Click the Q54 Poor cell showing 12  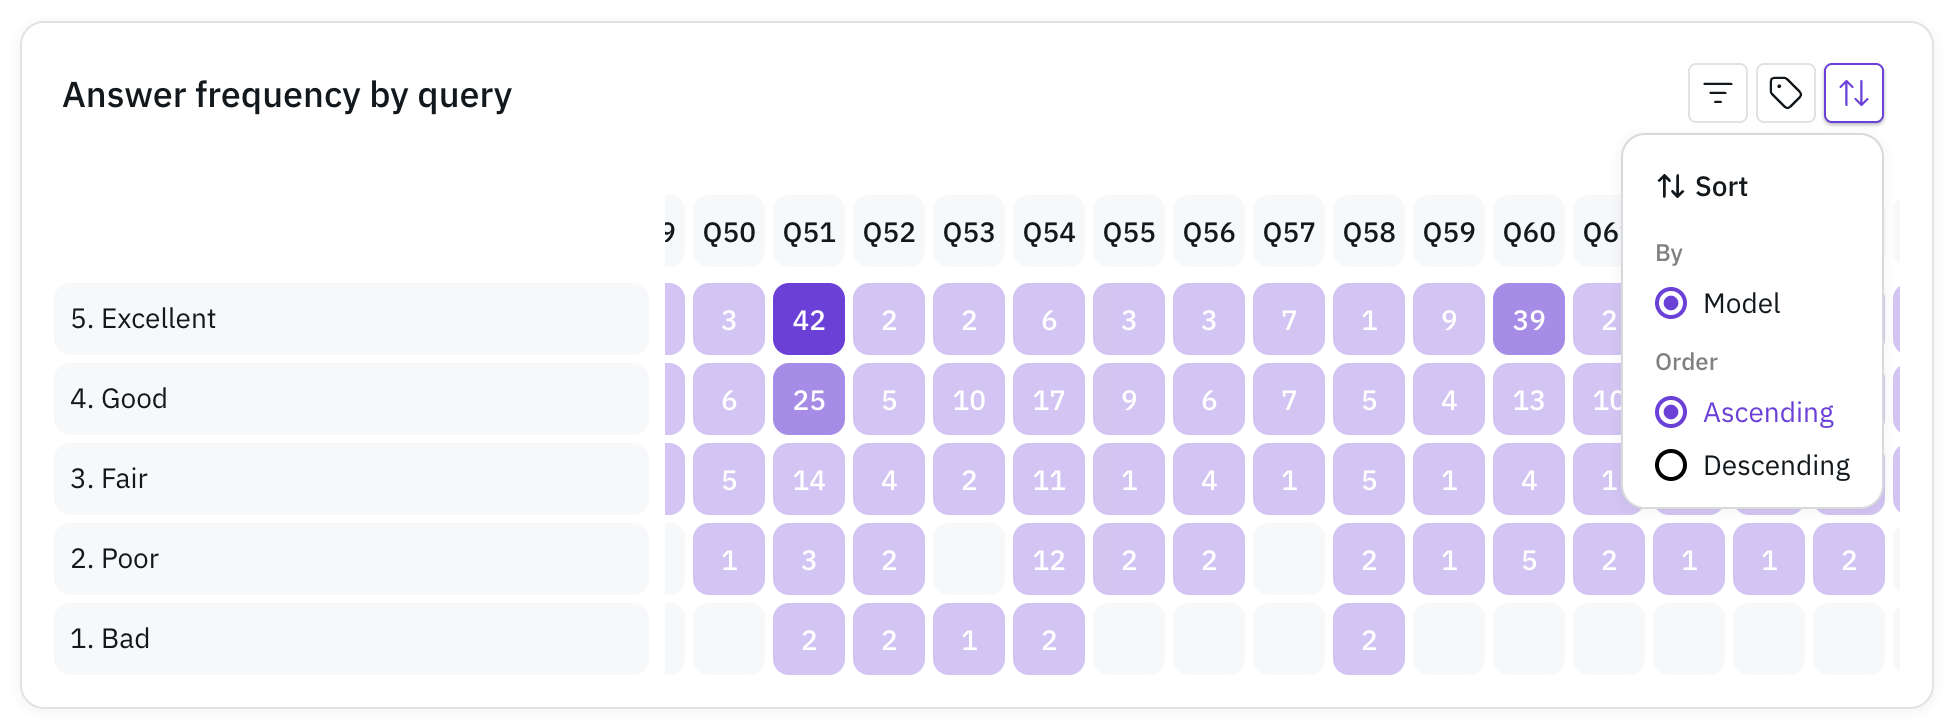tap(1049, 559)
